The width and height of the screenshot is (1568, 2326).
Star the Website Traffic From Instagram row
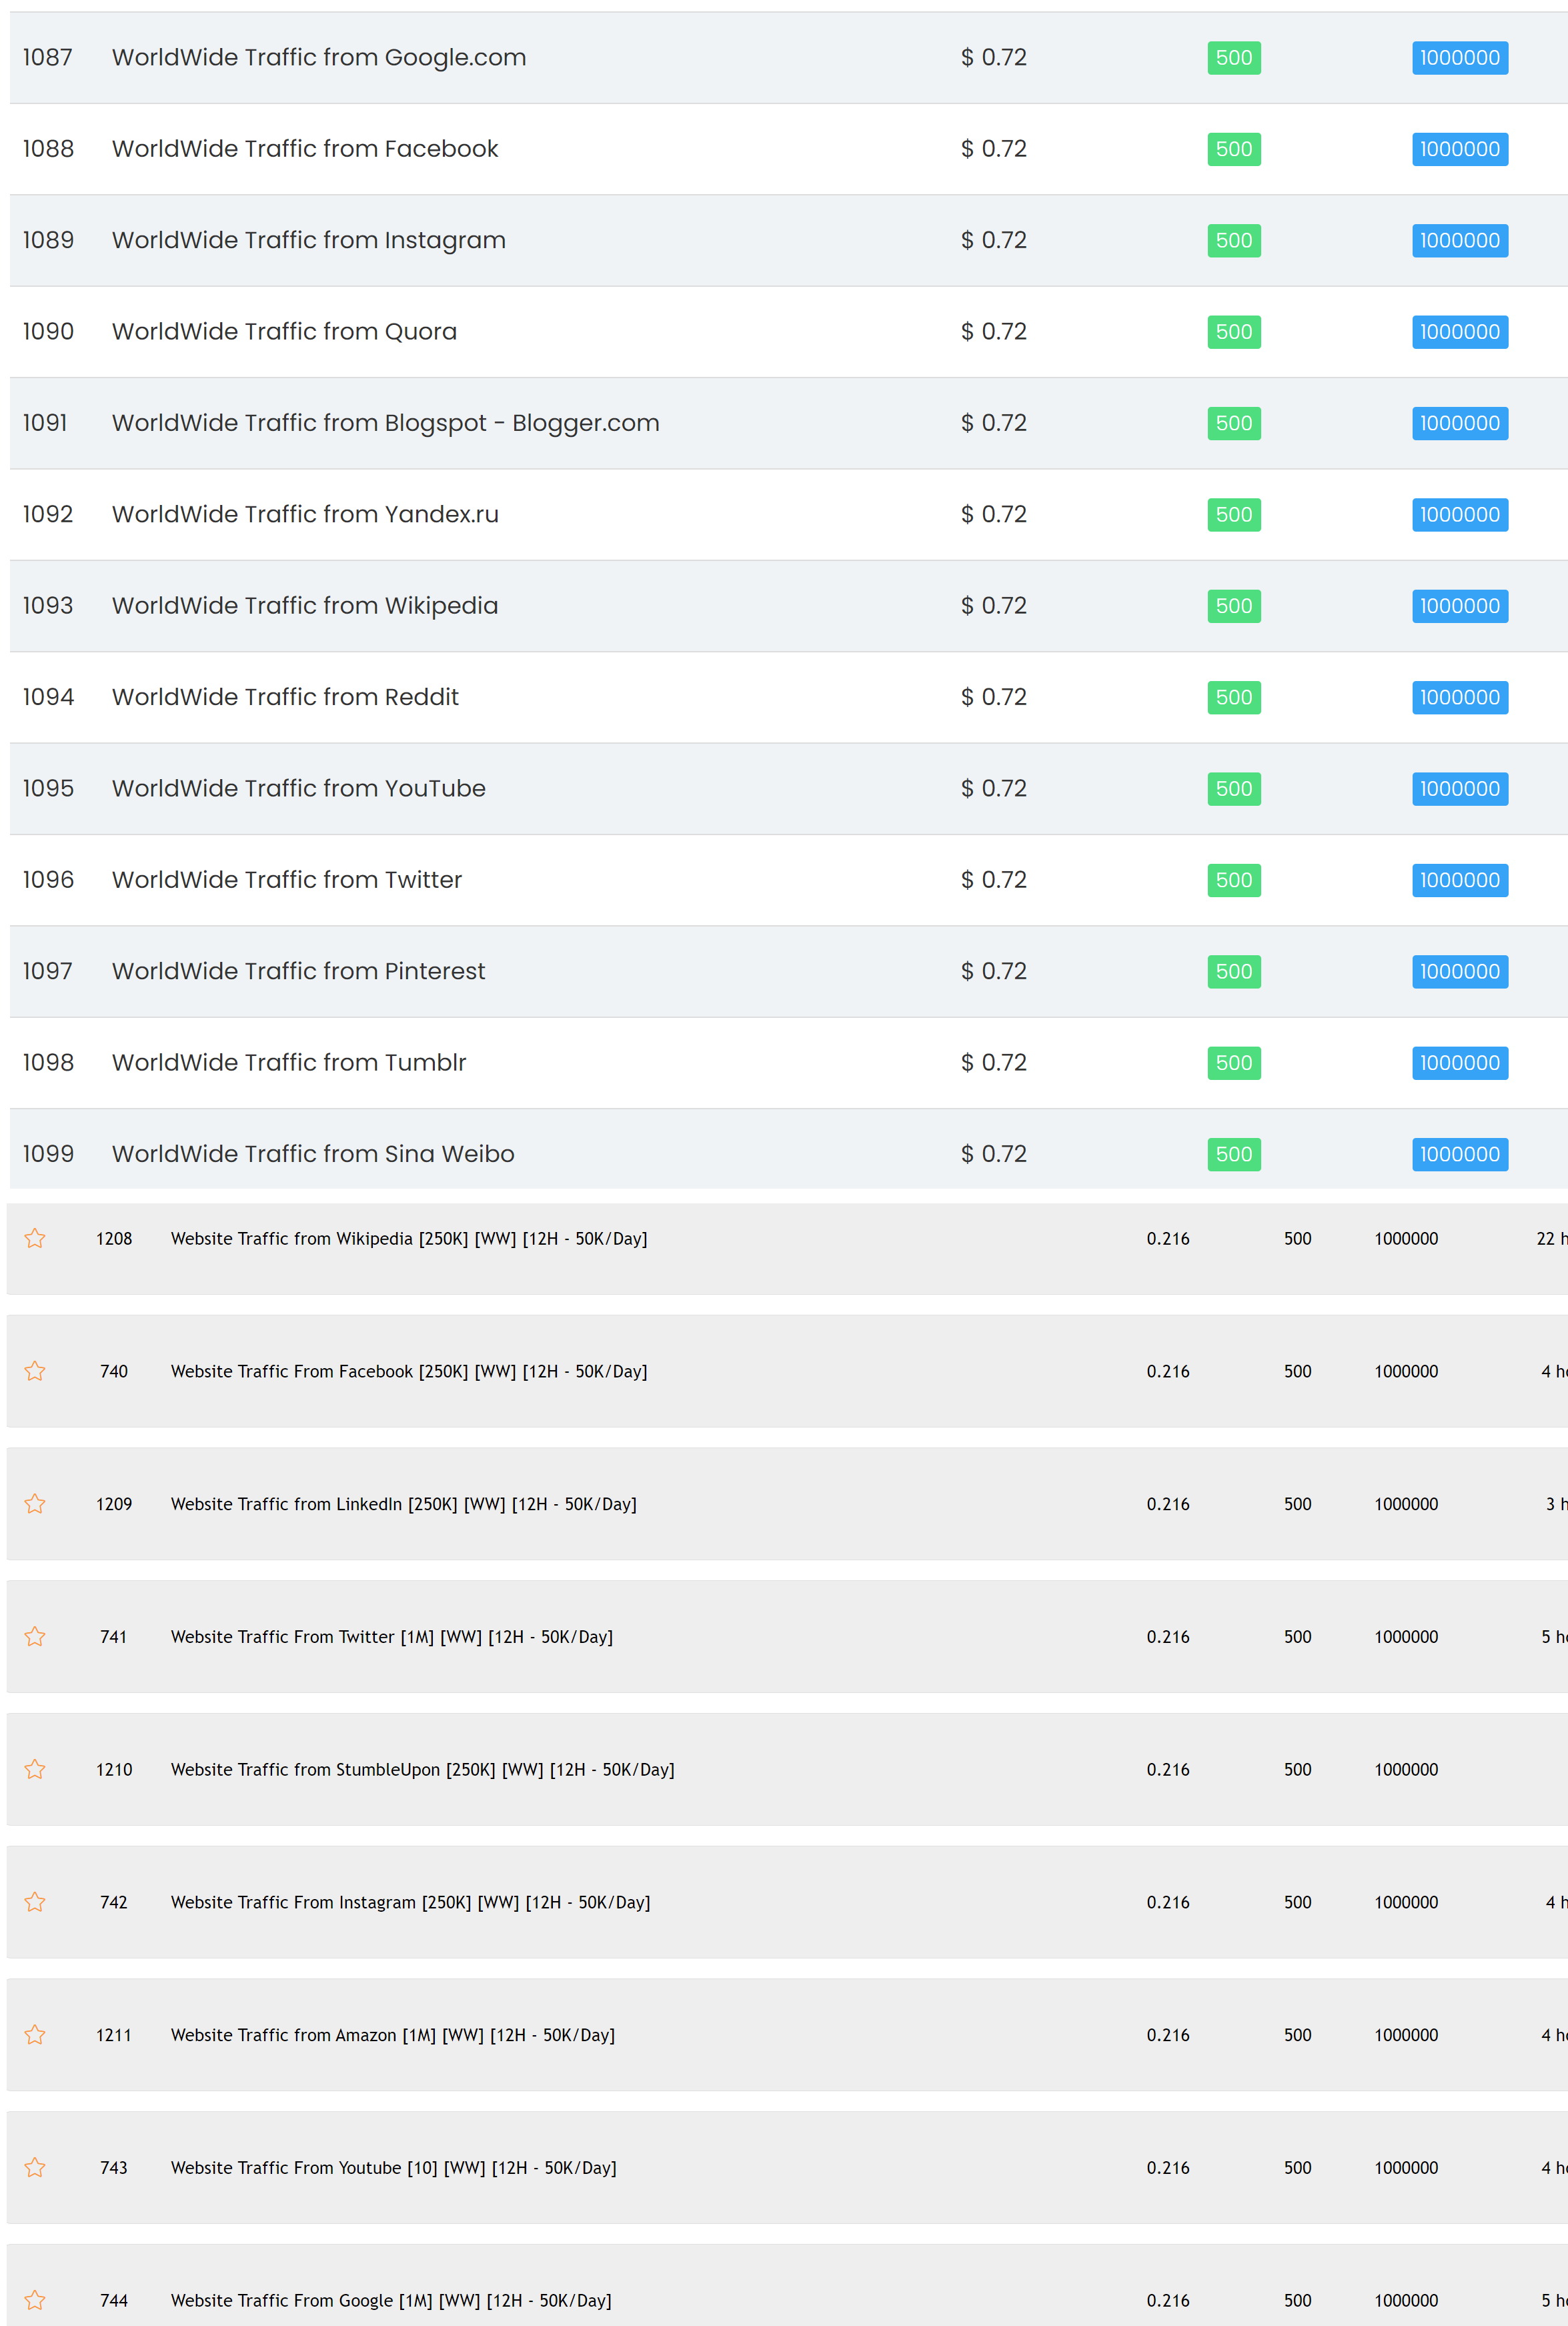35,1902
